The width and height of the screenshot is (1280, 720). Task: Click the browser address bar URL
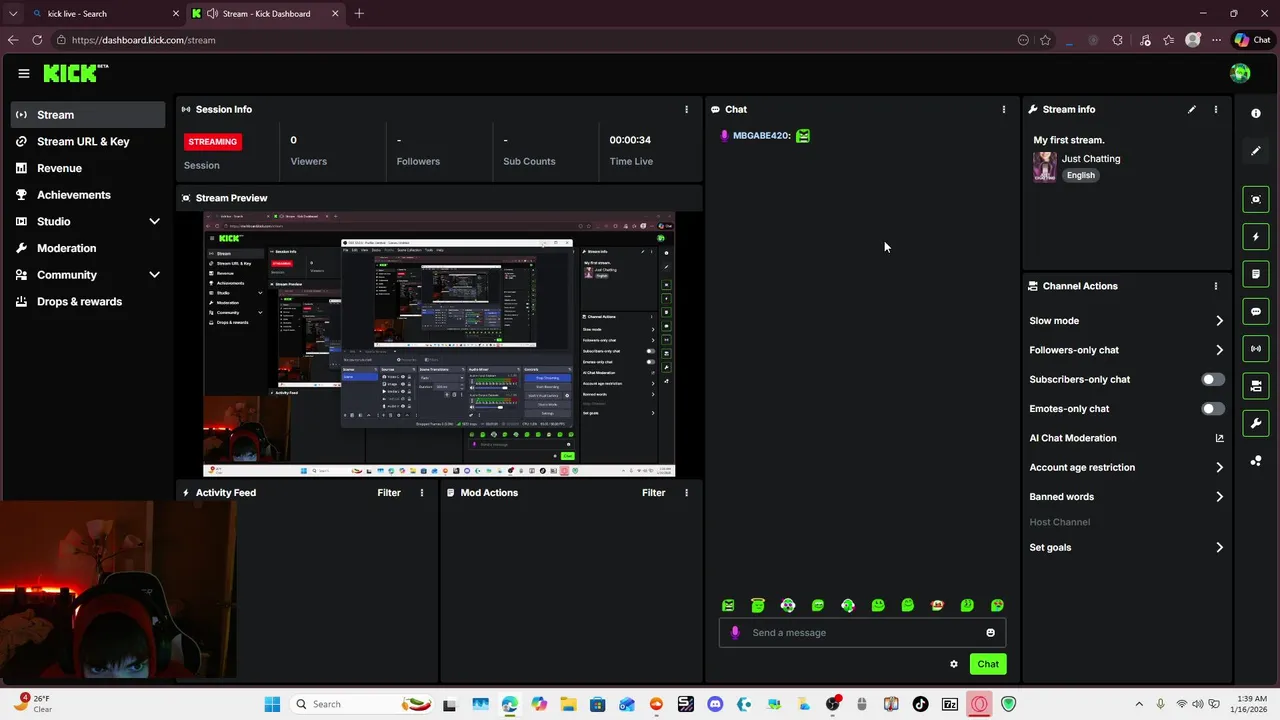point(143,40)
